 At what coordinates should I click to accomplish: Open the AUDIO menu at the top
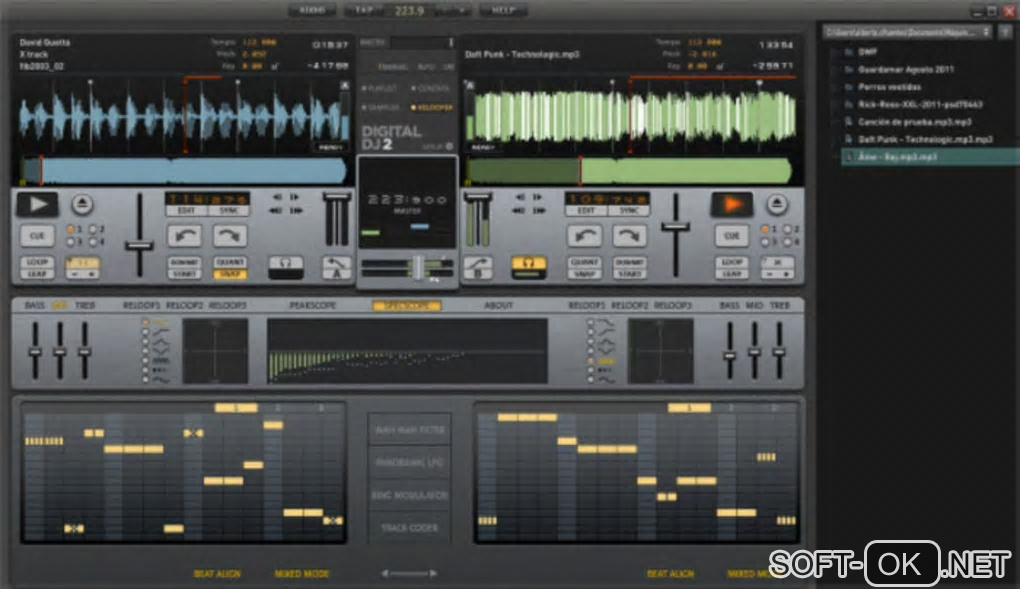click(312, 10)
